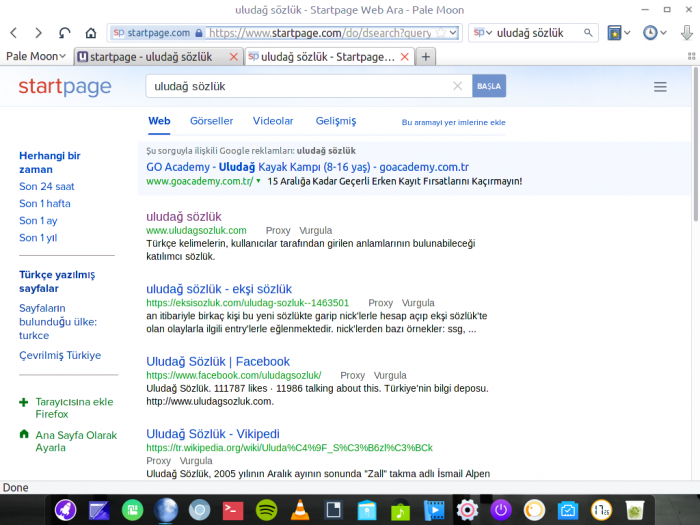Screen dimensions: 700x525
Task: Expand the goacademy.com.tr ad dropdown arrow
Action: click(258, 181)
